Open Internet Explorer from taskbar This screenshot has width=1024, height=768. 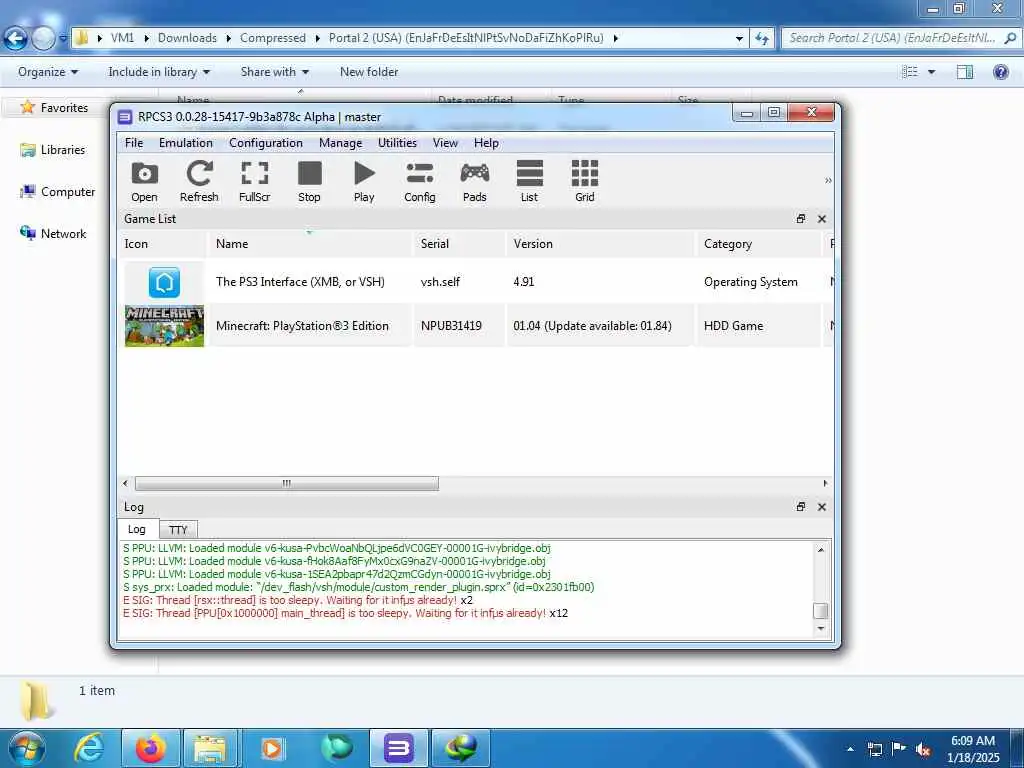pyautogui.click(x=89, y=748)
